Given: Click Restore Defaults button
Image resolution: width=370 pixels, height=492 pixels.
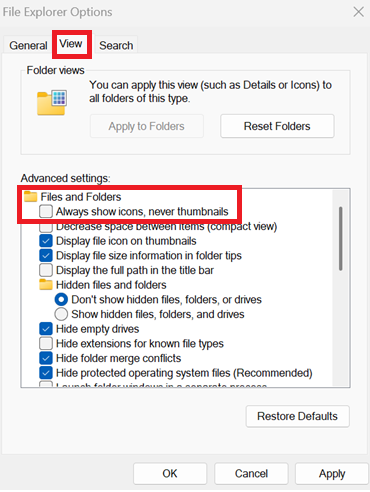Looking at the screenshot, I should click(297, 416).
